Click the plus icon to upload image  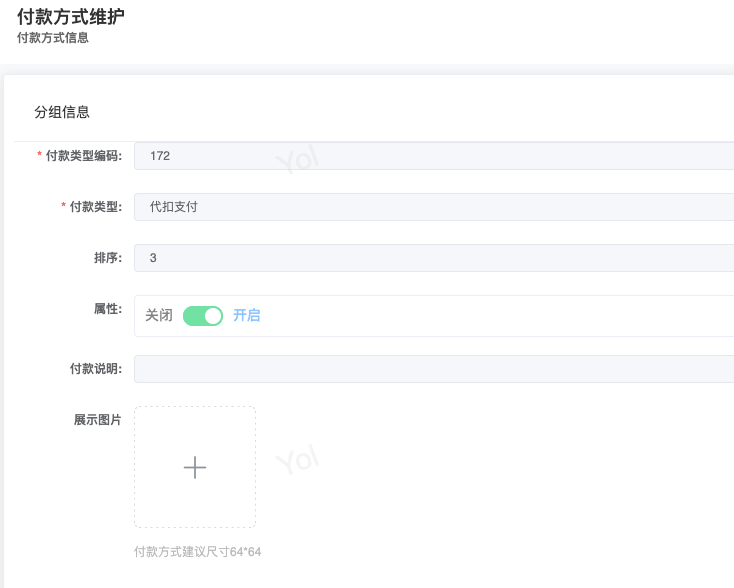coord(195,467)
